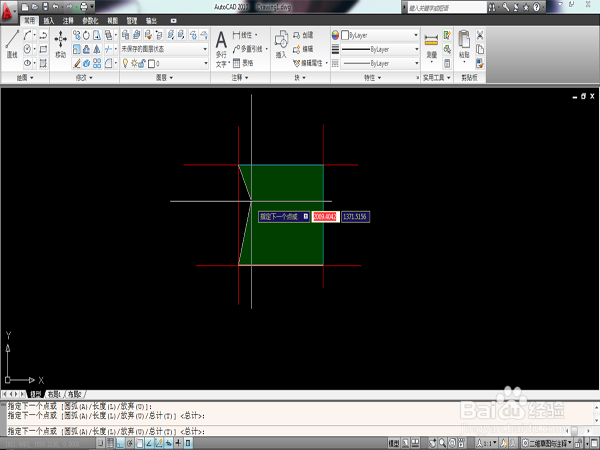Click the New file icon in quick access toolbar

tap(25, 7)
